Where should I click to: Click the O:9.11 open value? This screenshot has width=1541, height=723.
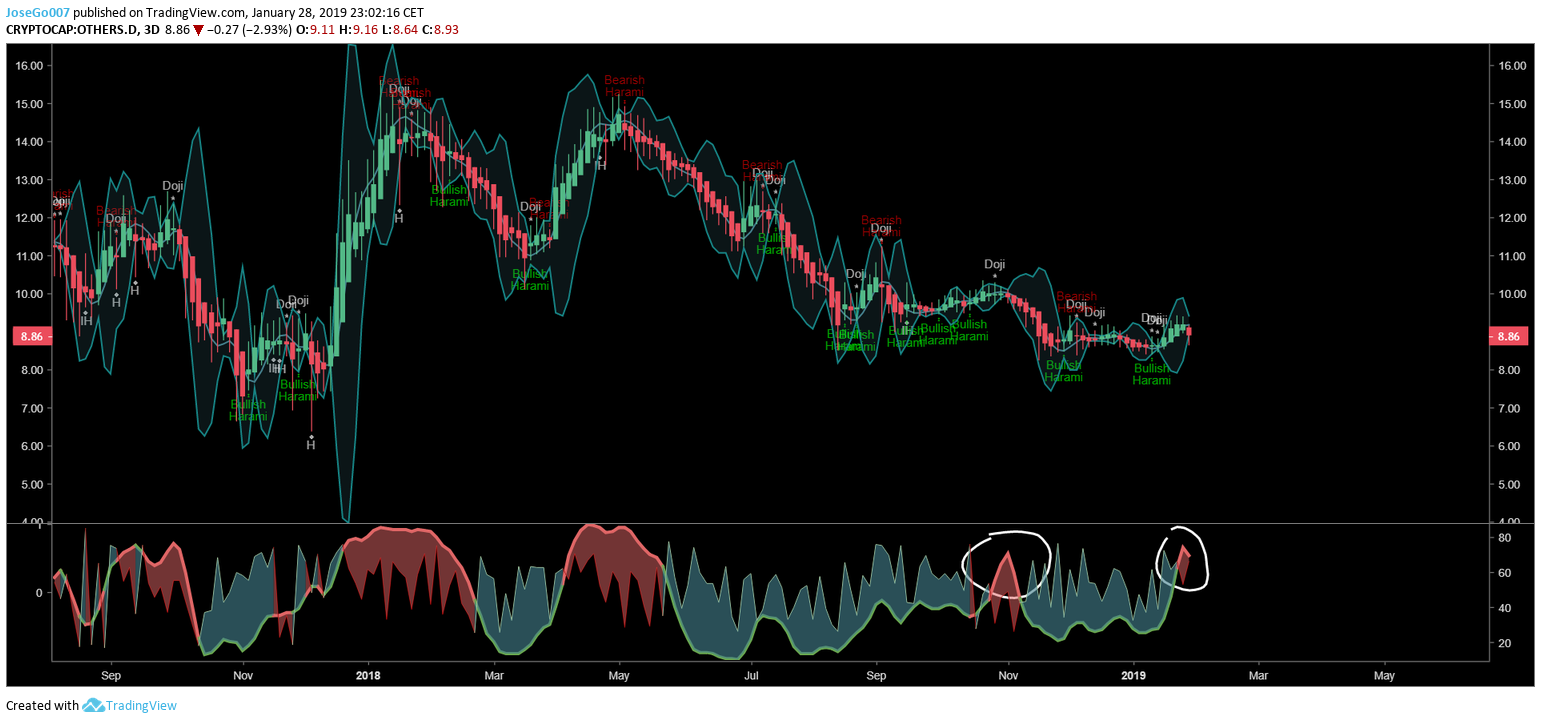pos(316,30)
